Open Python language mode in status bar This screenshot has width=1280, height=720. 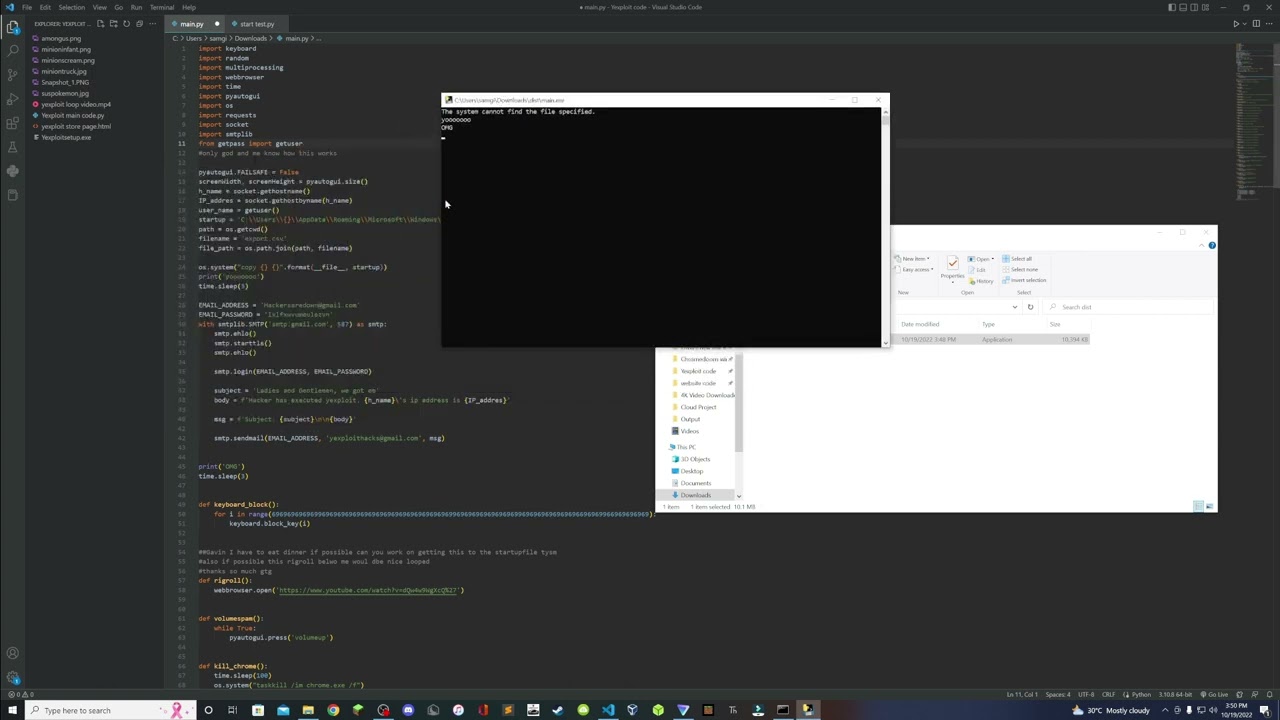point(1141,695)
